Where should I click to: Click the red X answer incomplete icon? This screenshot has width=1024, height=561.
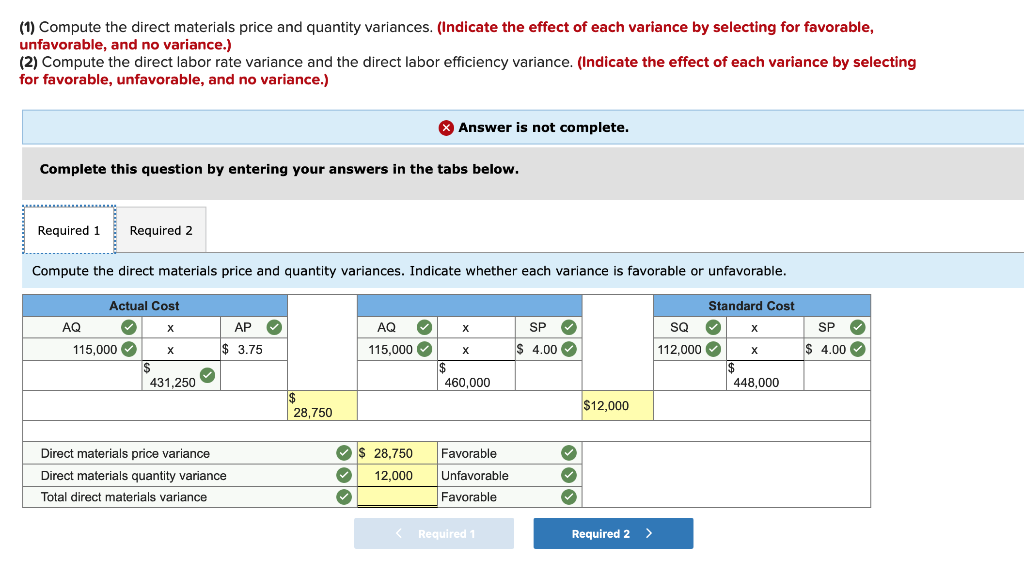pyautogui.click(x=446, y=128)
